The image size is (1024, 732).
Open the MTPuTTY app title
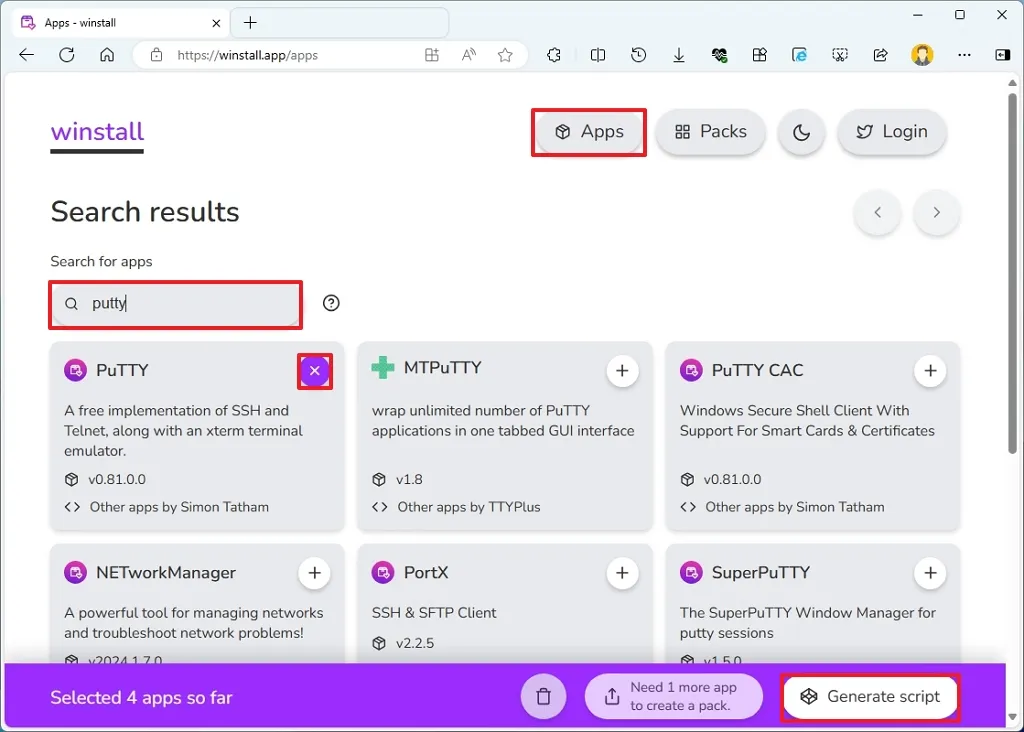click(442, 368)
